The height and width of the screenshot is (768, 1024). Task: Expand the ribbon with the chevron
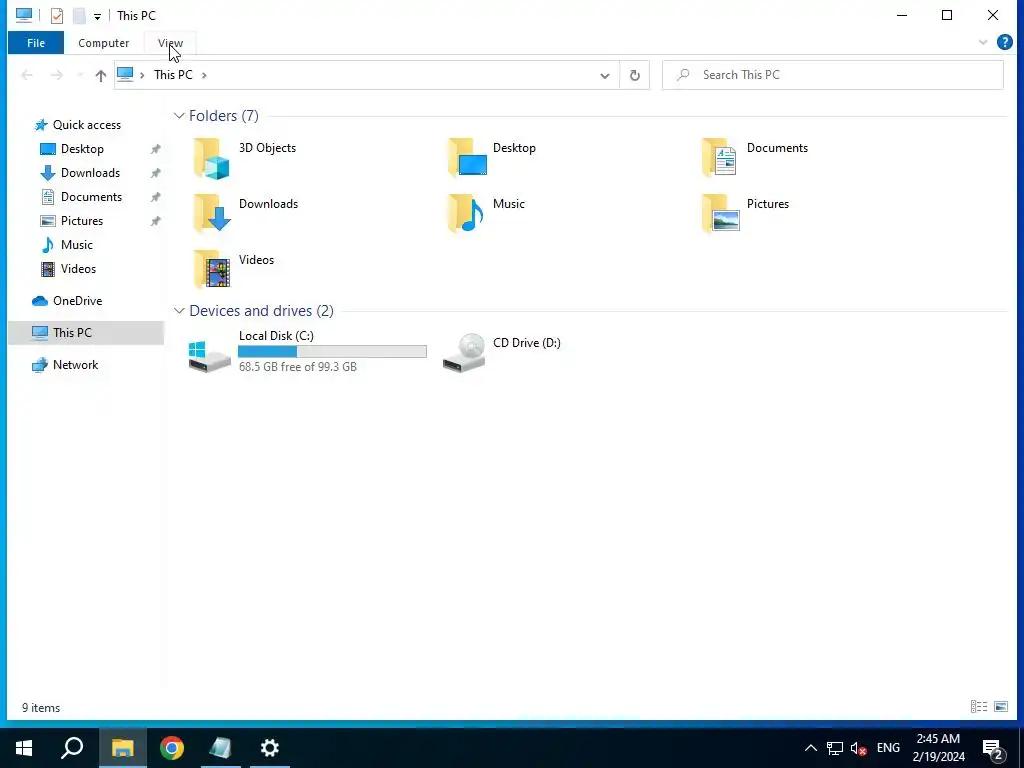[983, 42]
